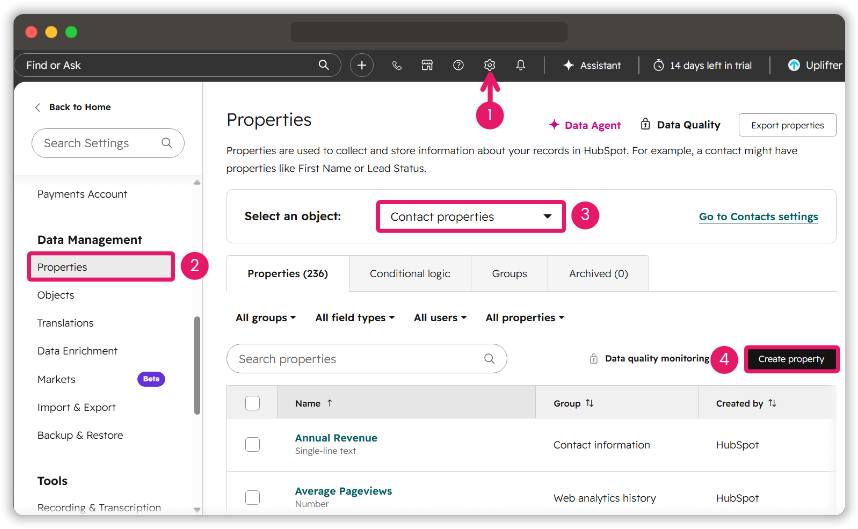Switch to the Properties (236) tab
The image size is (858, 529).
pos(288,274)
